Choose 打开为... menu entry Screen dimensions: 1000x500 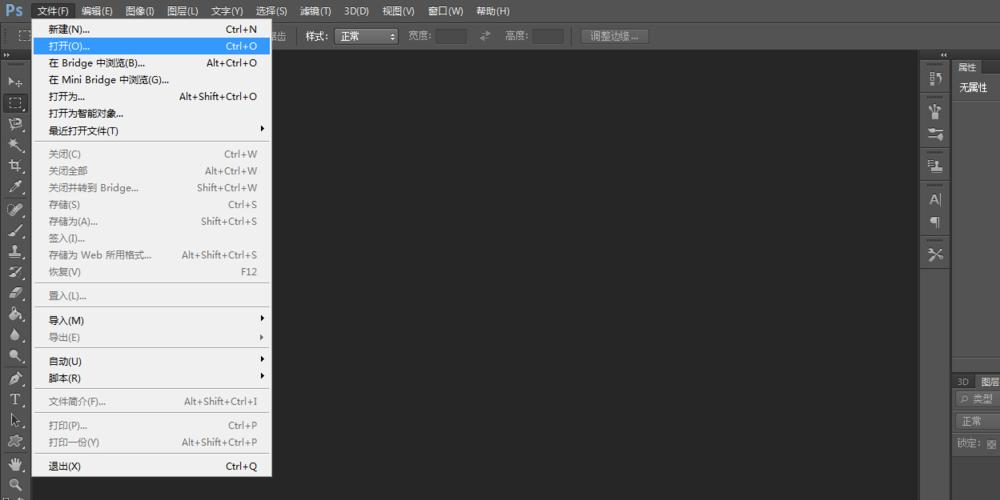tap(152, 96)
